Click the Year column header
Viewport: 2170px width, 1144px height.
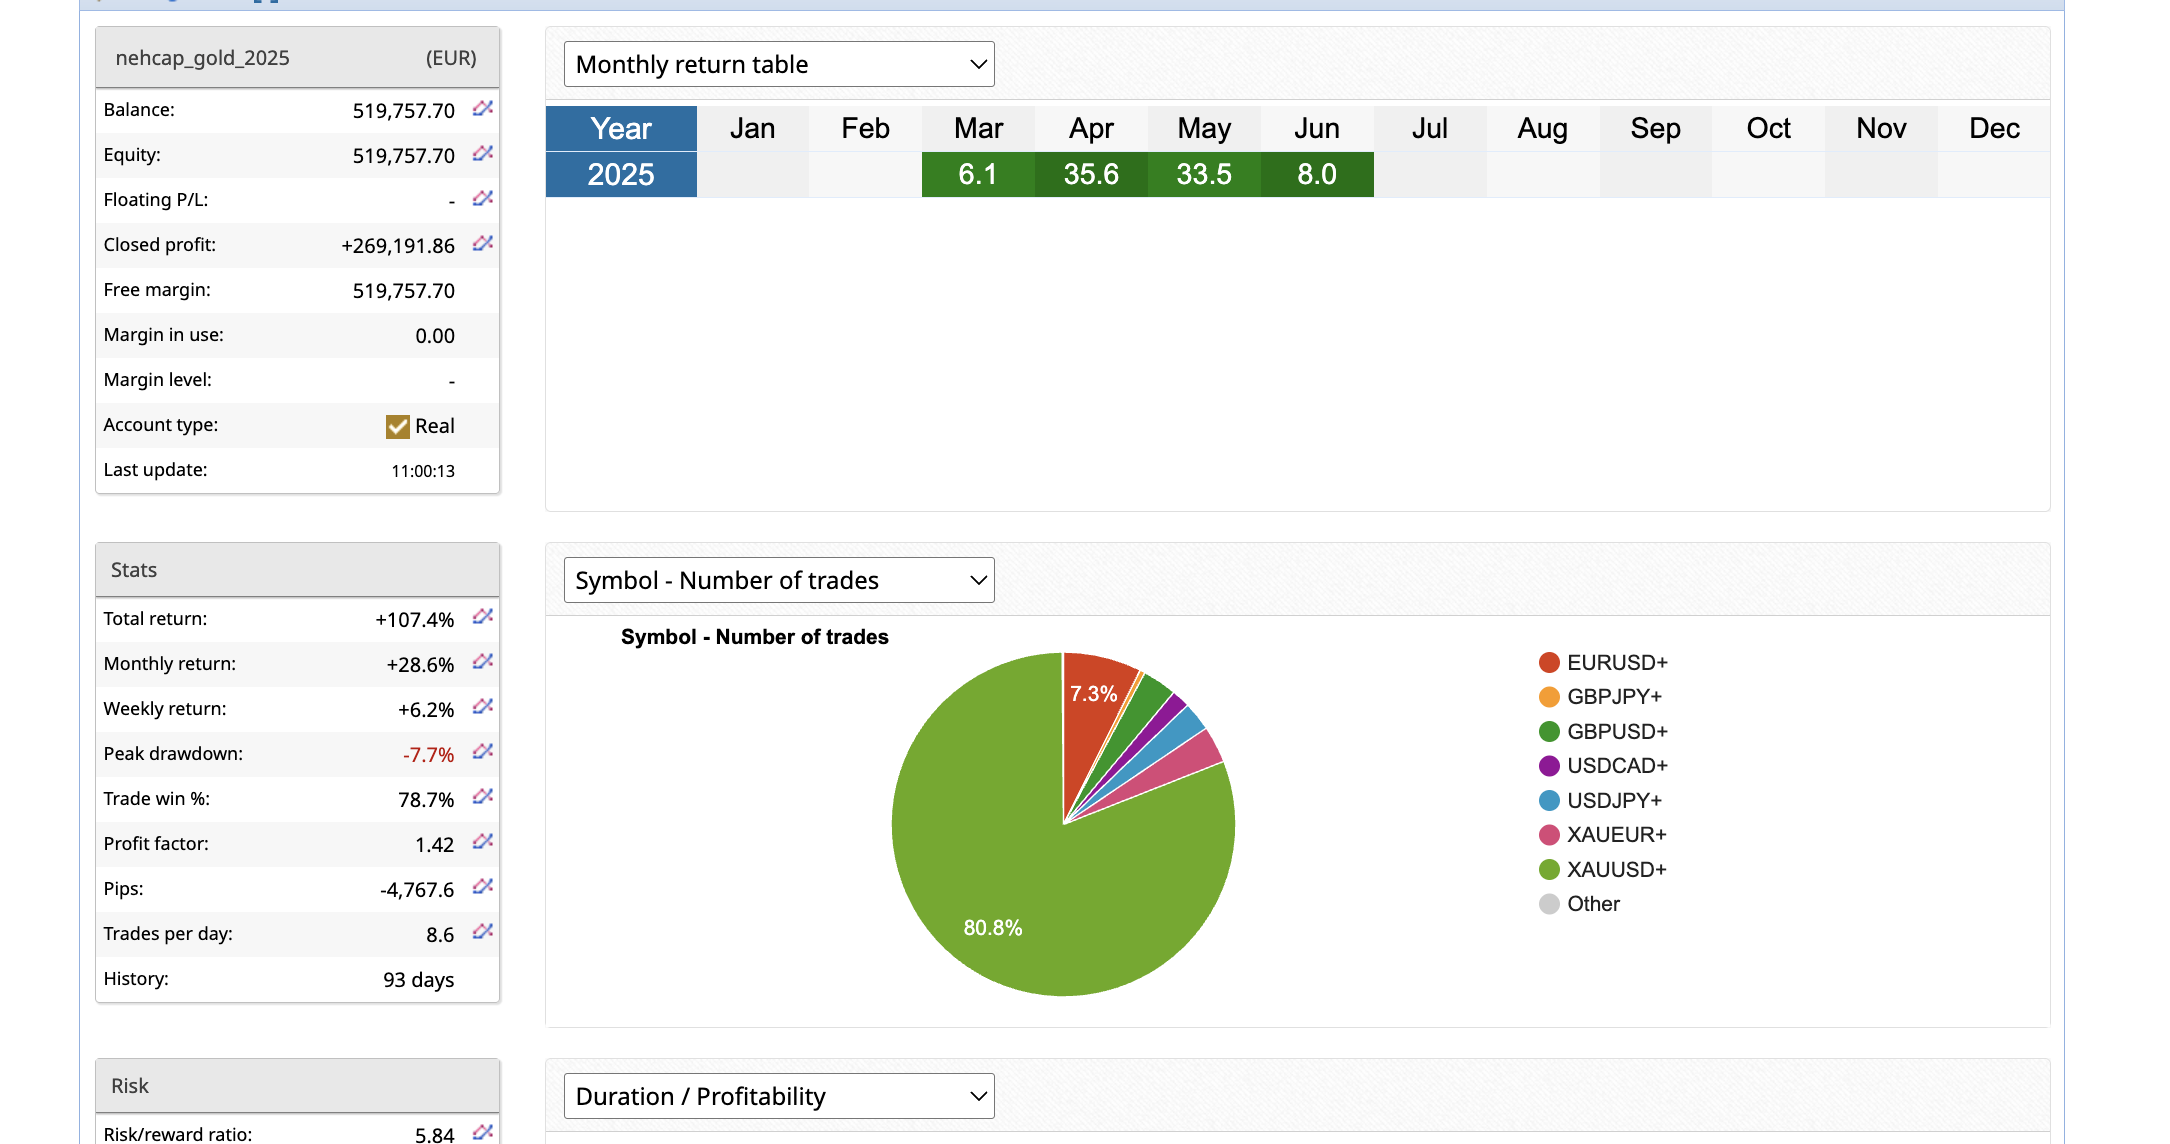[x=621, y=129]
